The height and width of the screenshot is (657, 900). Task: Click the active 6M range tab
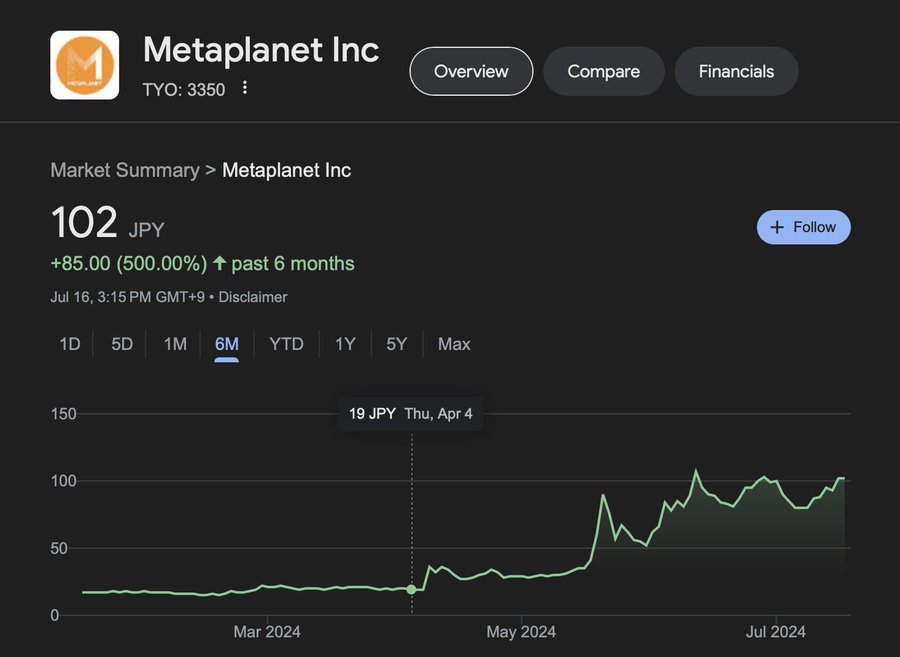(x=226, y=343)
